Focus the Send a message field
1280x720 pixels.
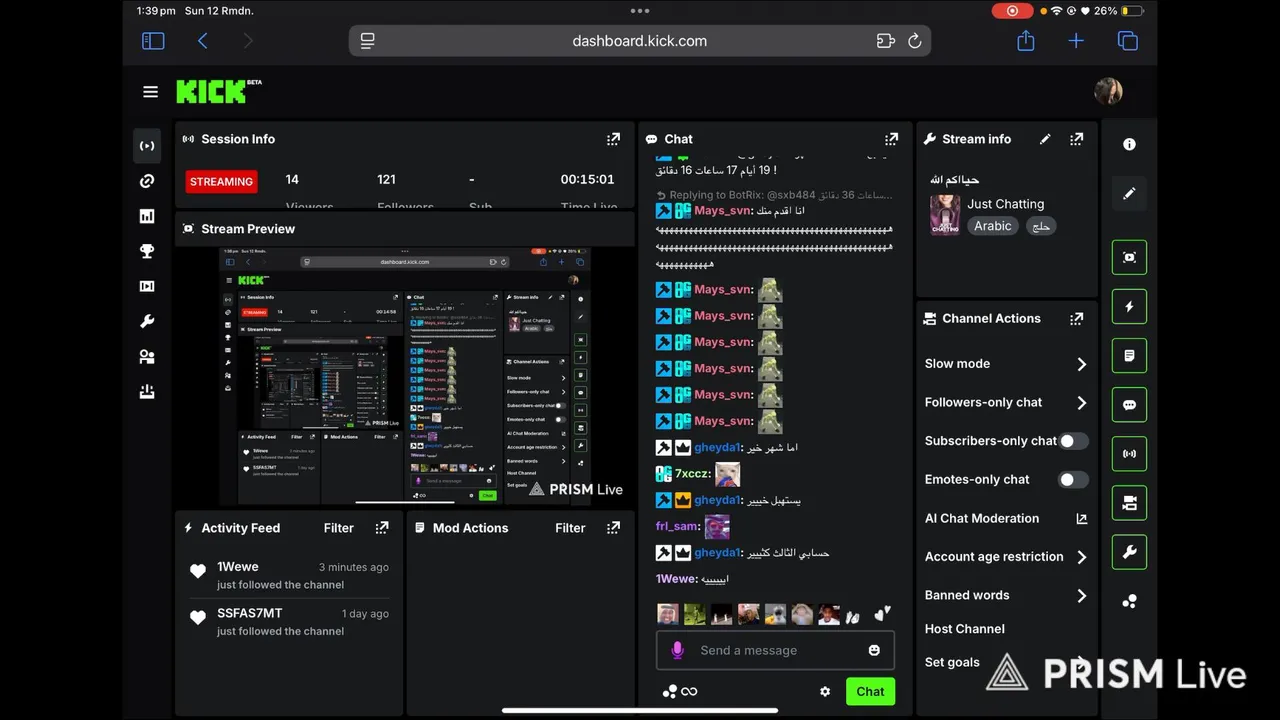pyautogui.click(x=775, y=650)
